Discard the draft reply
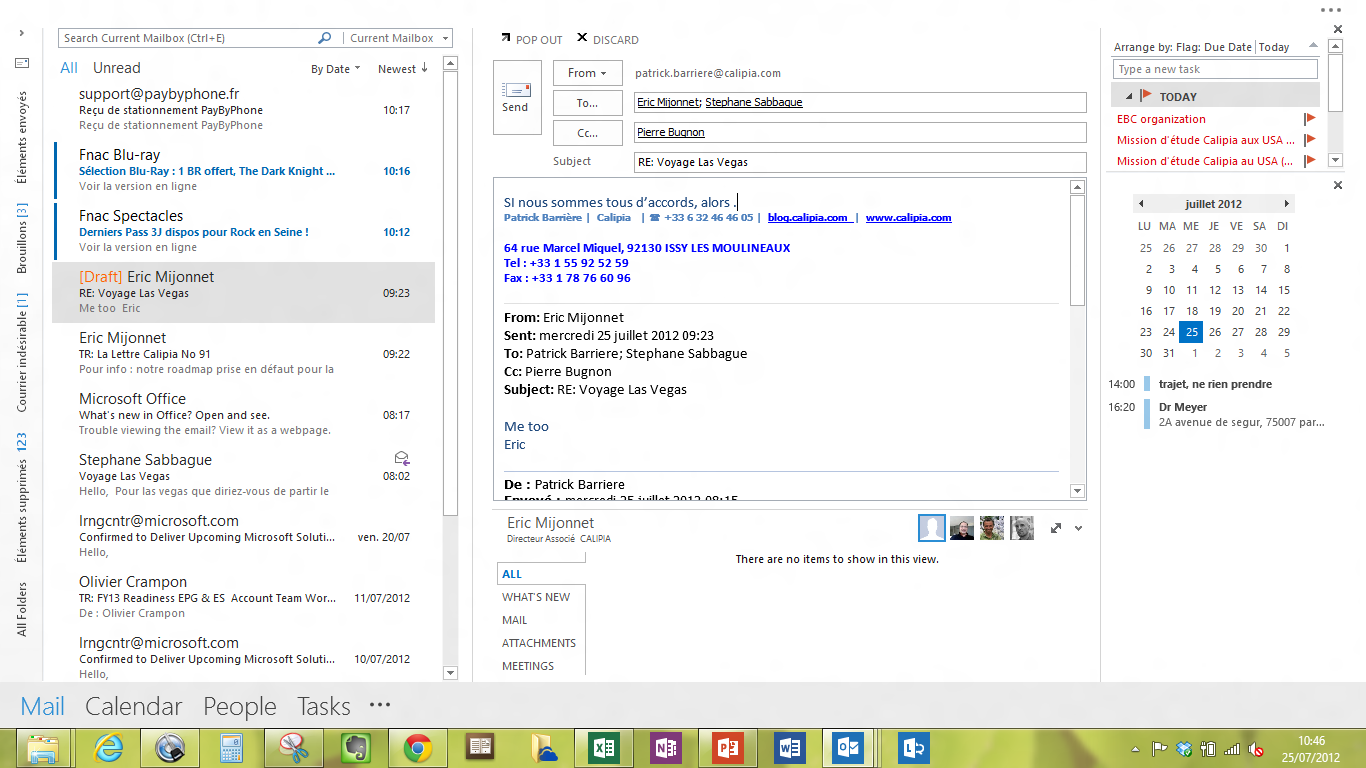This screenshot has height=768, width=1366. (608, 39)
